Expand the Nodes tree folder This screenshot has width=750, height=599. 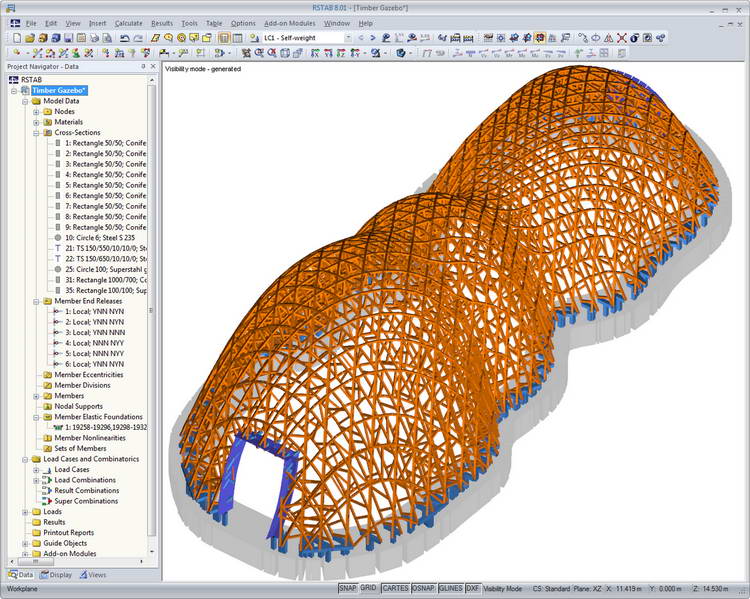click(36, 111)
